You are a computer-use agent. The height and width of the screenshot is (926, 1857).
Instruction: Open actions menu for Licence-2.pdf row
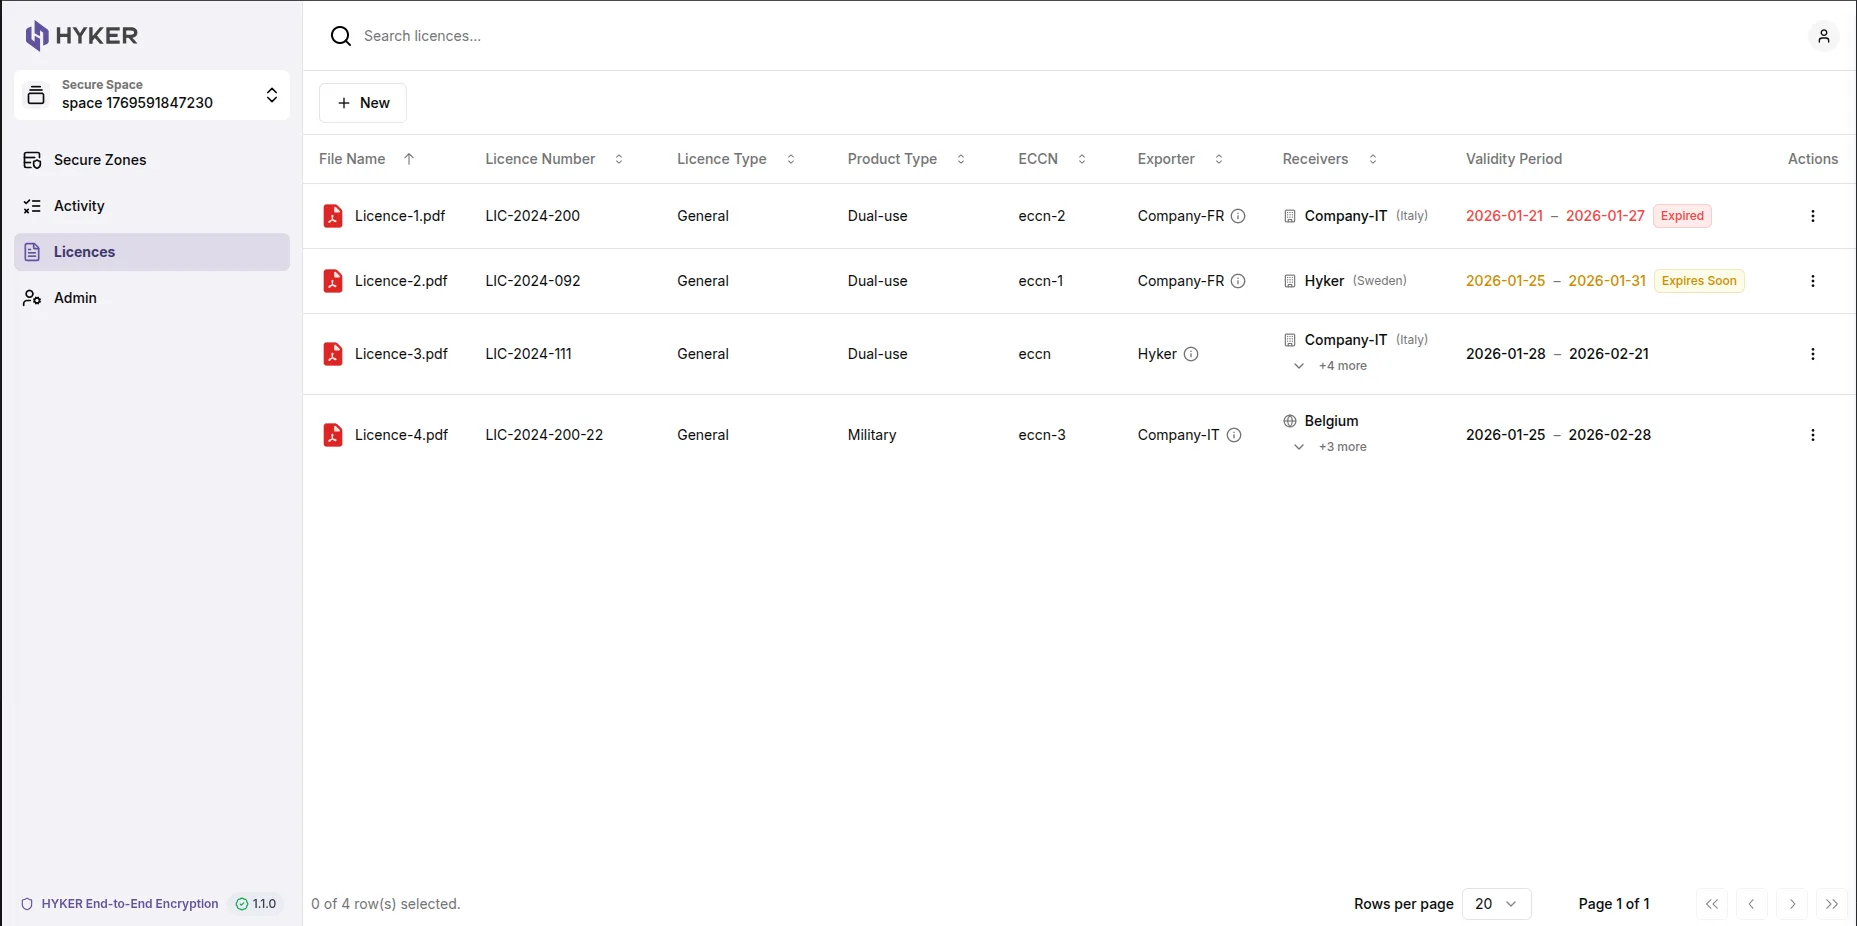pos(1812,281)
